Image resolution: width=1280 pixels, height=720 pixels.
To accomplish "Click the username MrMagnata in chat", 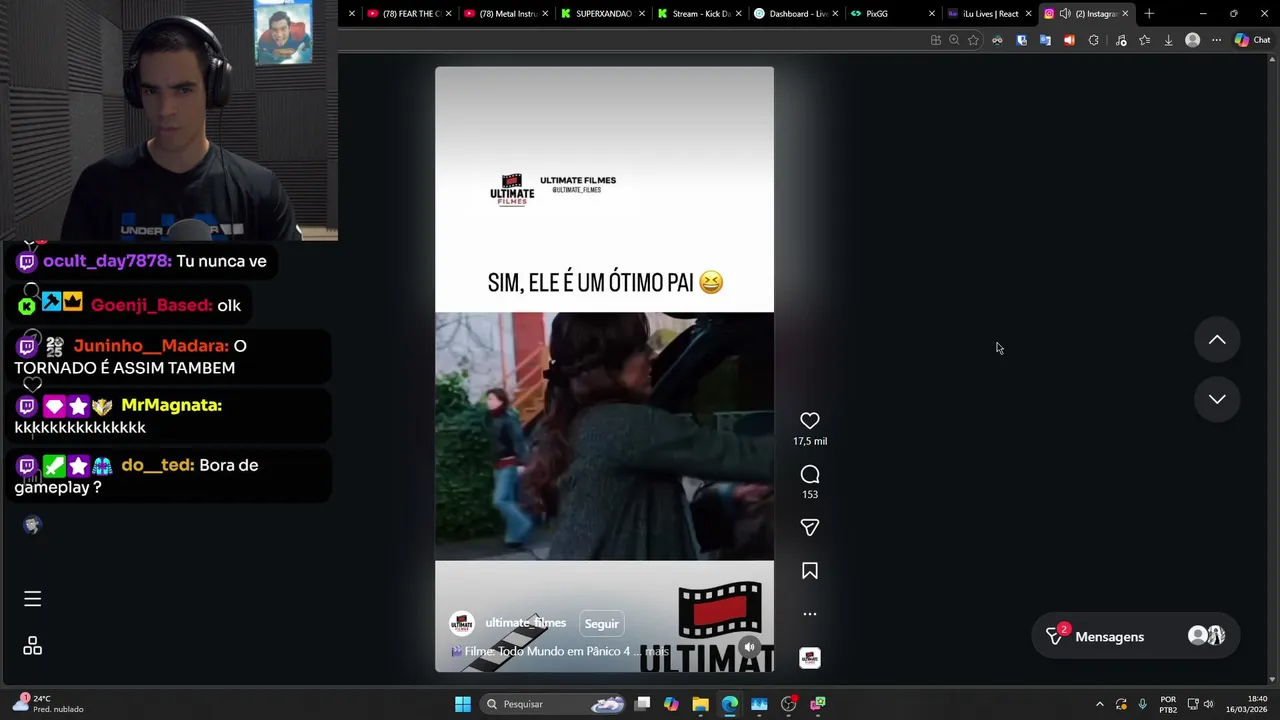I will tap(171, 405).
